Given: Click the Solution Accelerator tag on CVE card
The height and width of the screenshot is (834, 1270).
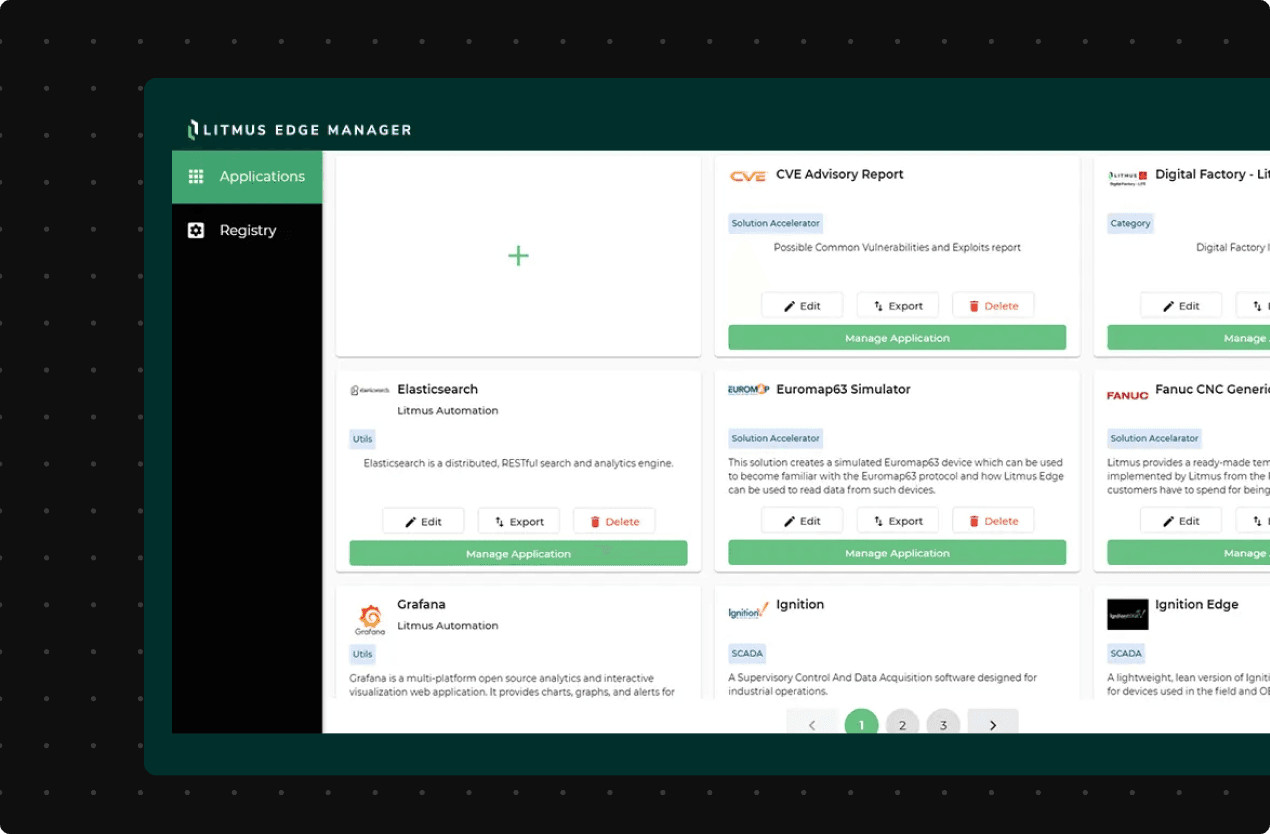Looking at the screenshot, I should [775, 223].
